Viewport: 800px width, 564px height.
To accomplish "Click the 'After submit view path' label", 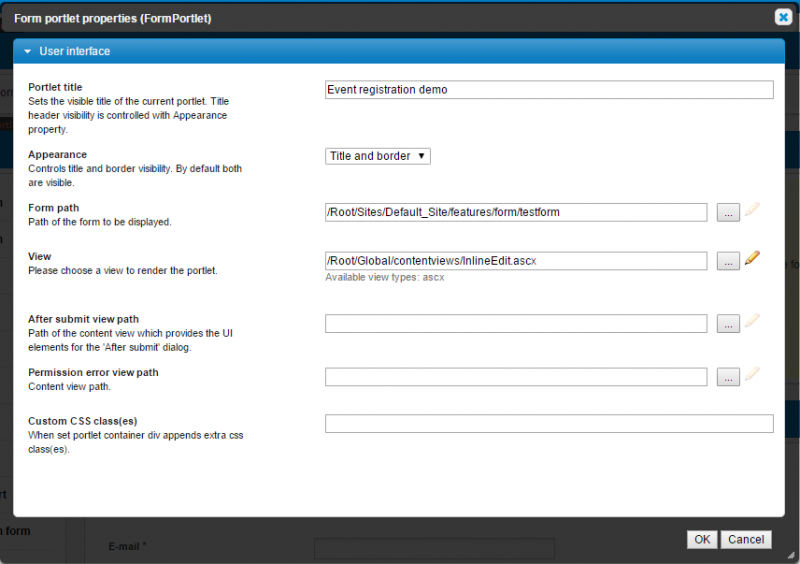I will coord(83,319).
